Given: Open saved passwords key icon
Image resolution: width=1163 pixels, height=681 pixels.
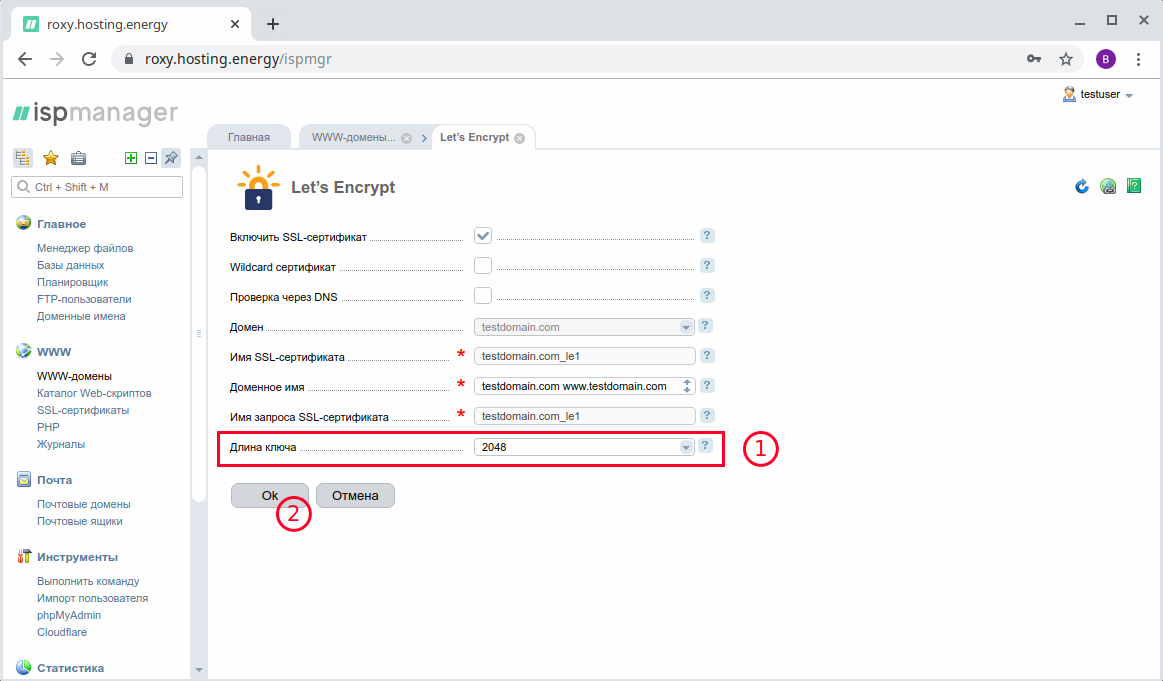Looking at the screenshot, I should (1034, 59).
